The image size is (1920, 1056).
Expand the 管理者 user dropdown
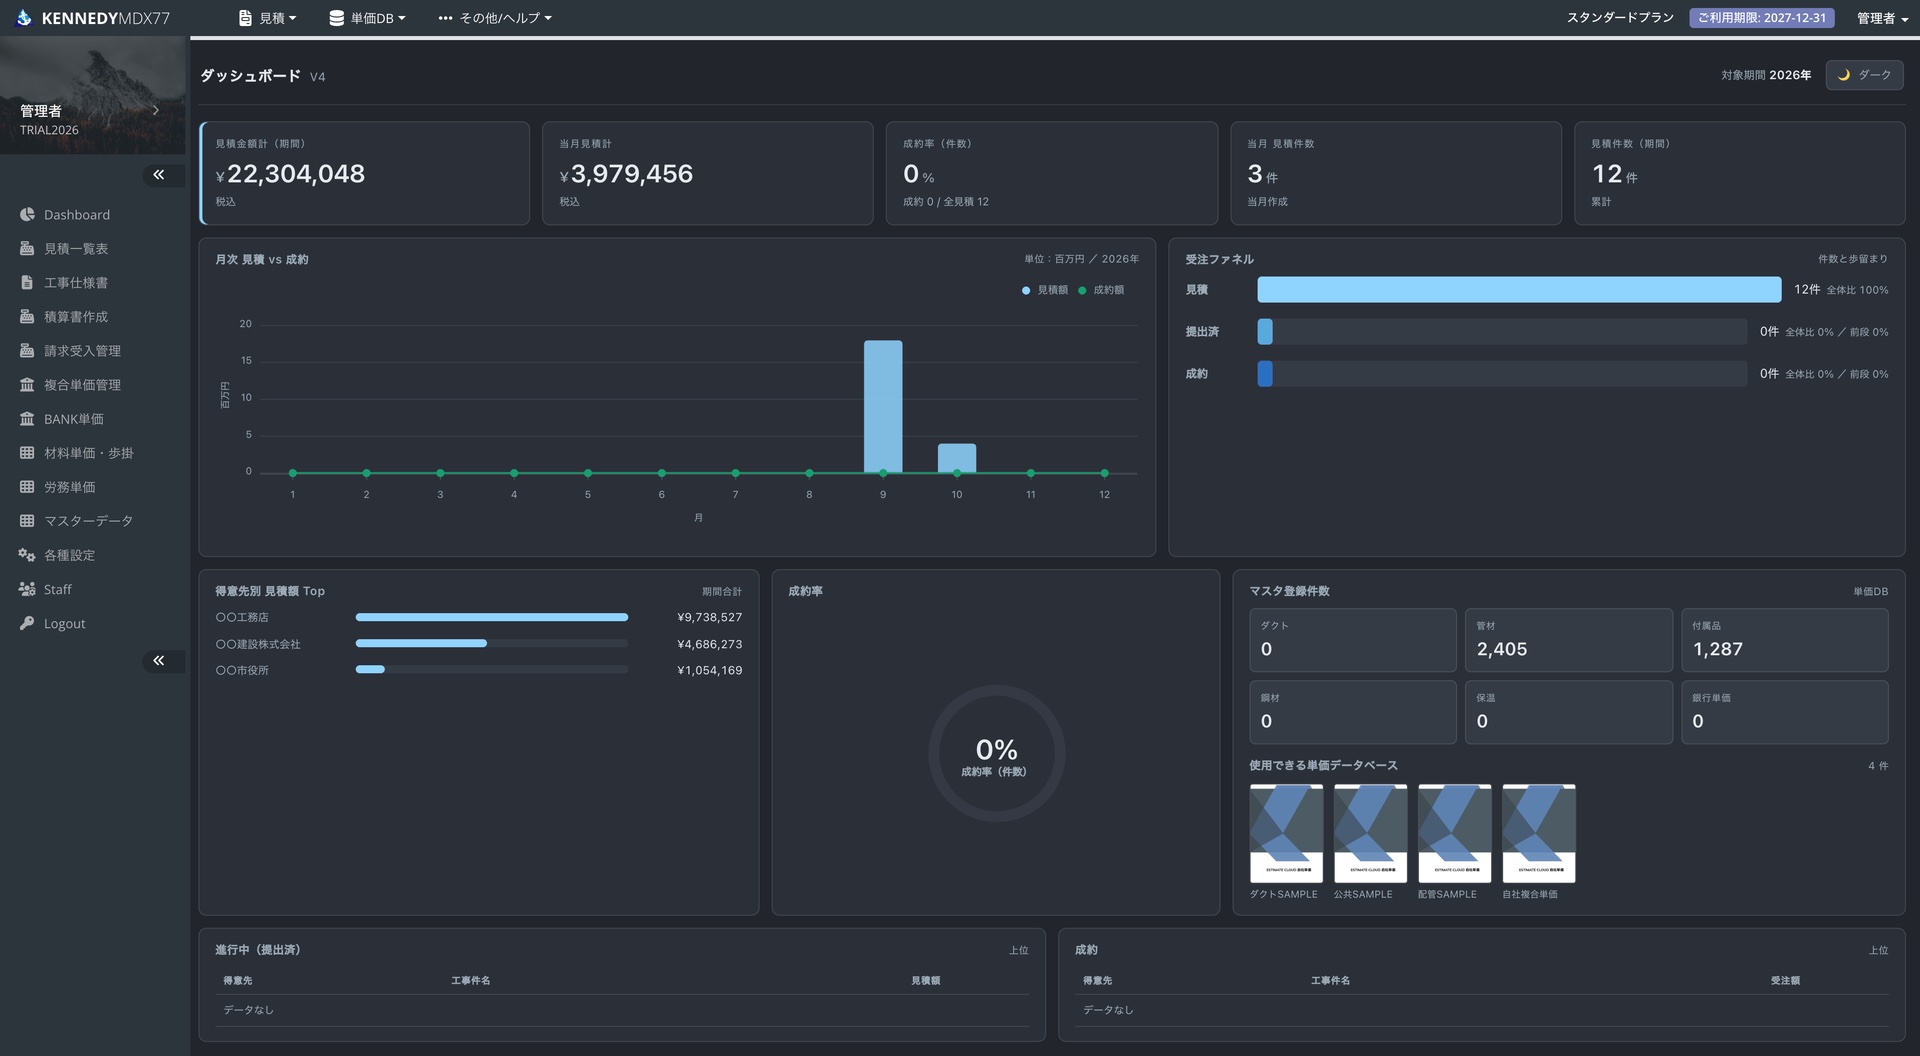click(x=1881, y=18)
